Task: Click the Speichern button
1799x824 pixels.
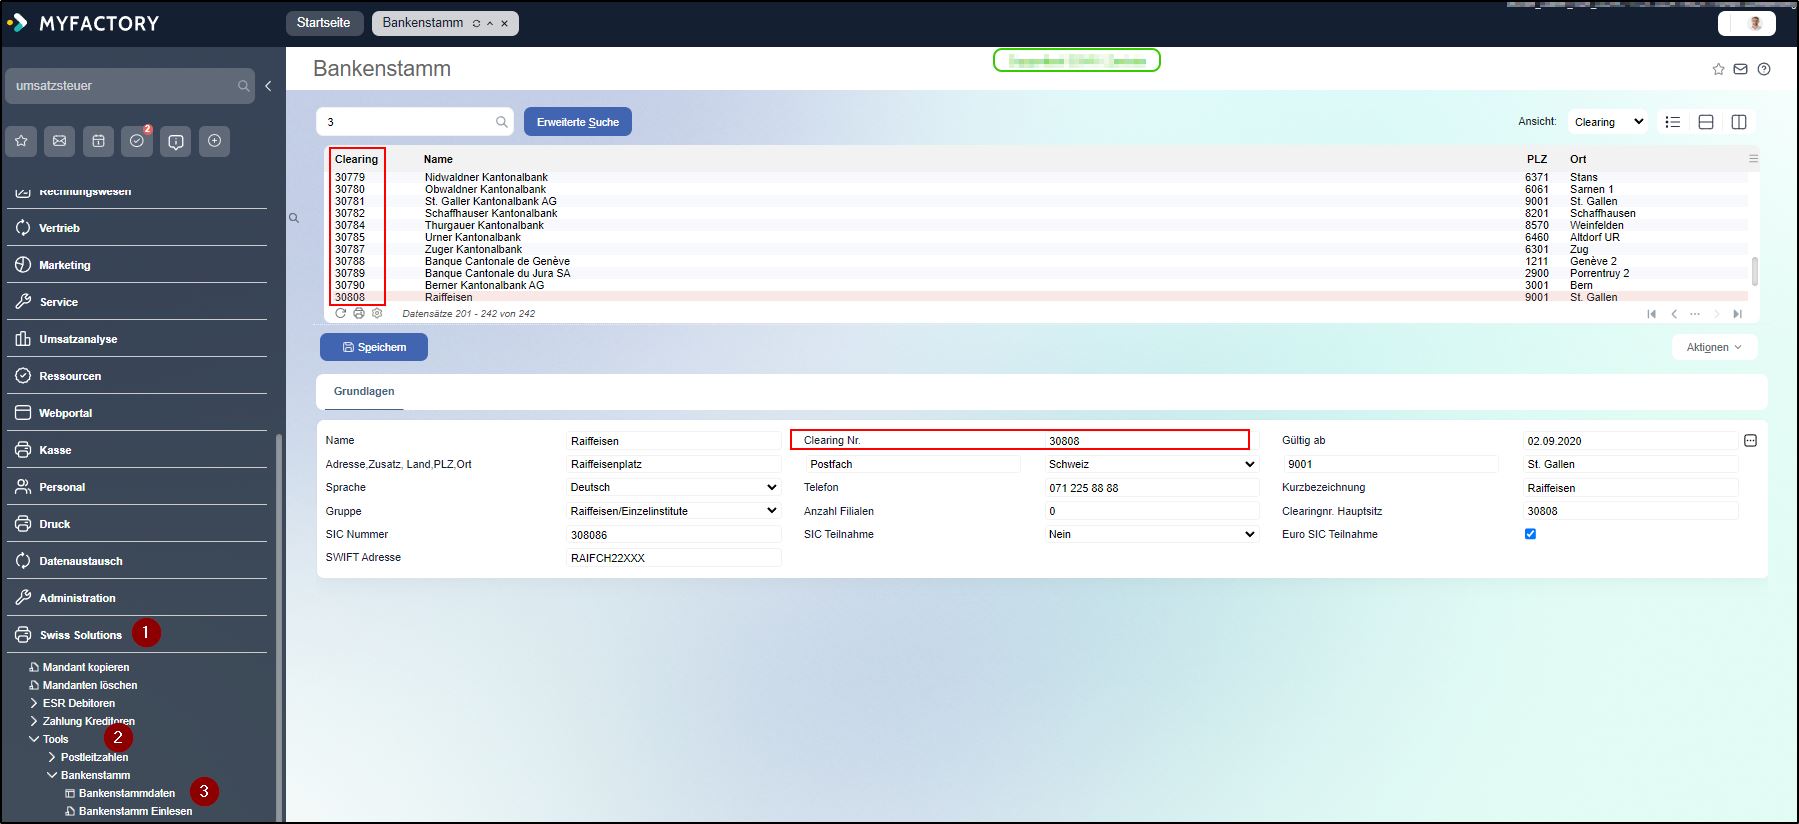Action: click(x=374, y=347)
